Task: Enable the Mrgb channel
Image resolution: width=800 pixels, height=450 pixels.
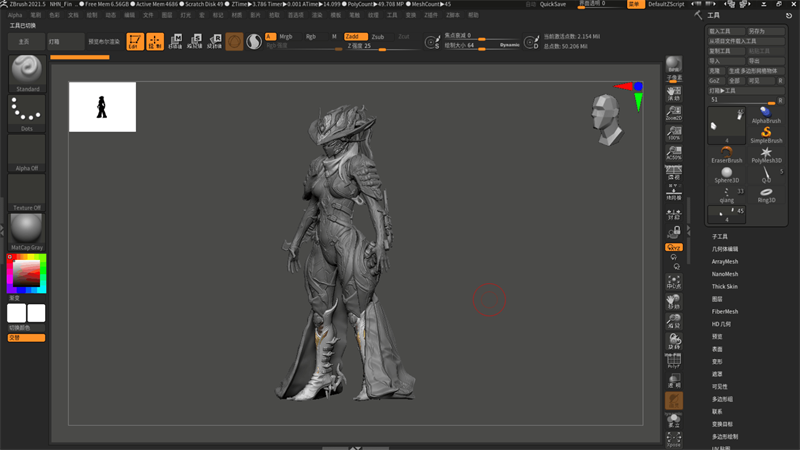Action: tap(286, 36)
